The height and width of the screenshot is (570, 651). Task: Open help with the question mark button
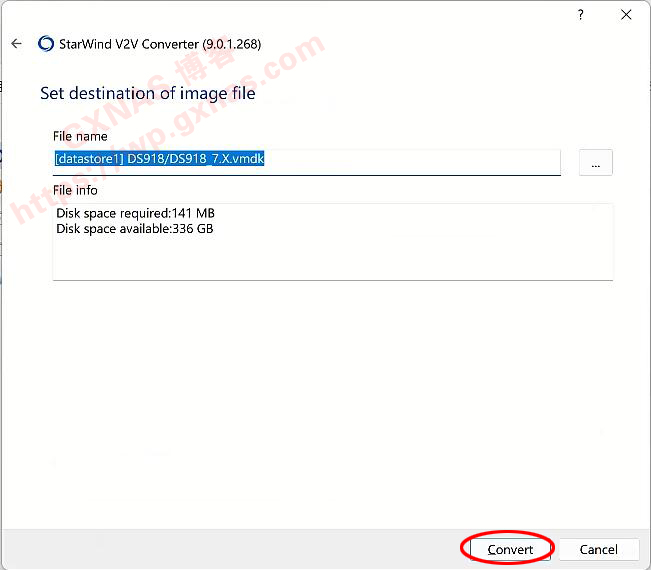[x=580, y=15]
